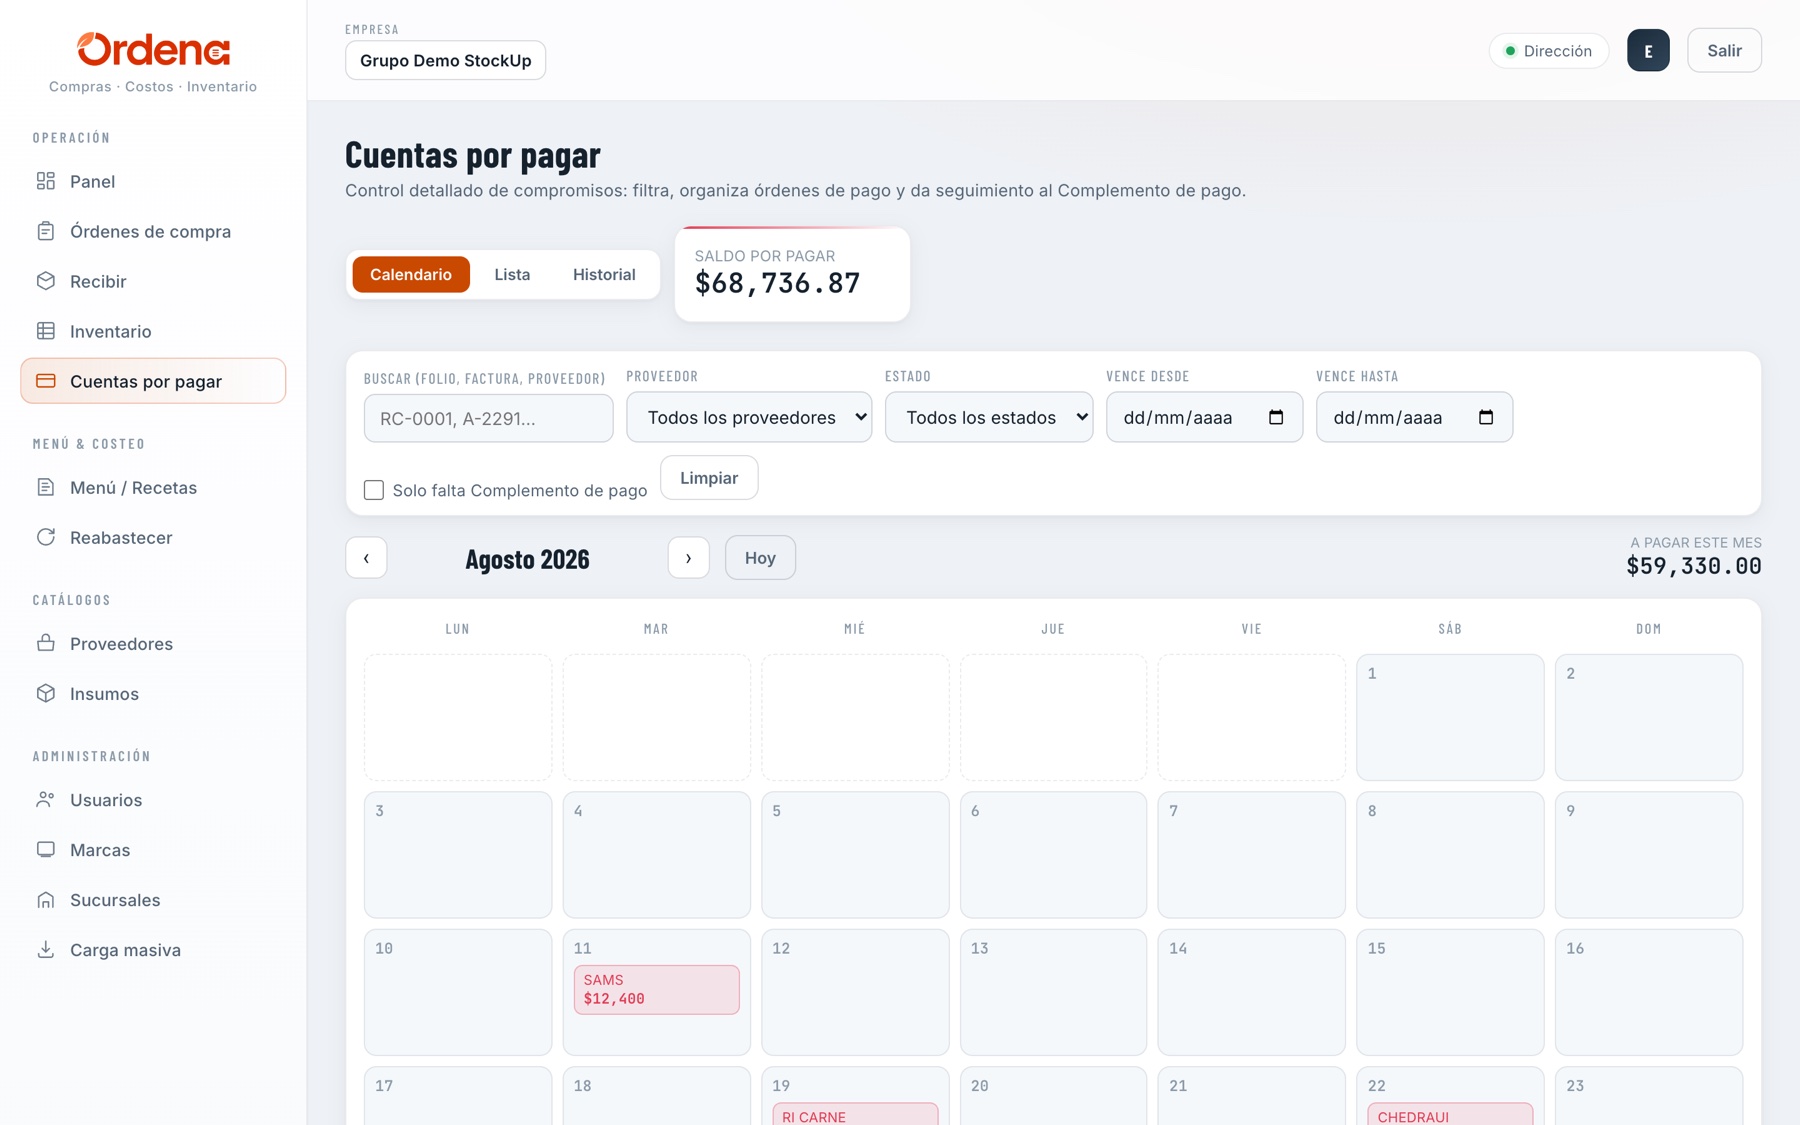Go to next month arrow
This screenshot has height=1125, width=1800.
tap(688, 558)
